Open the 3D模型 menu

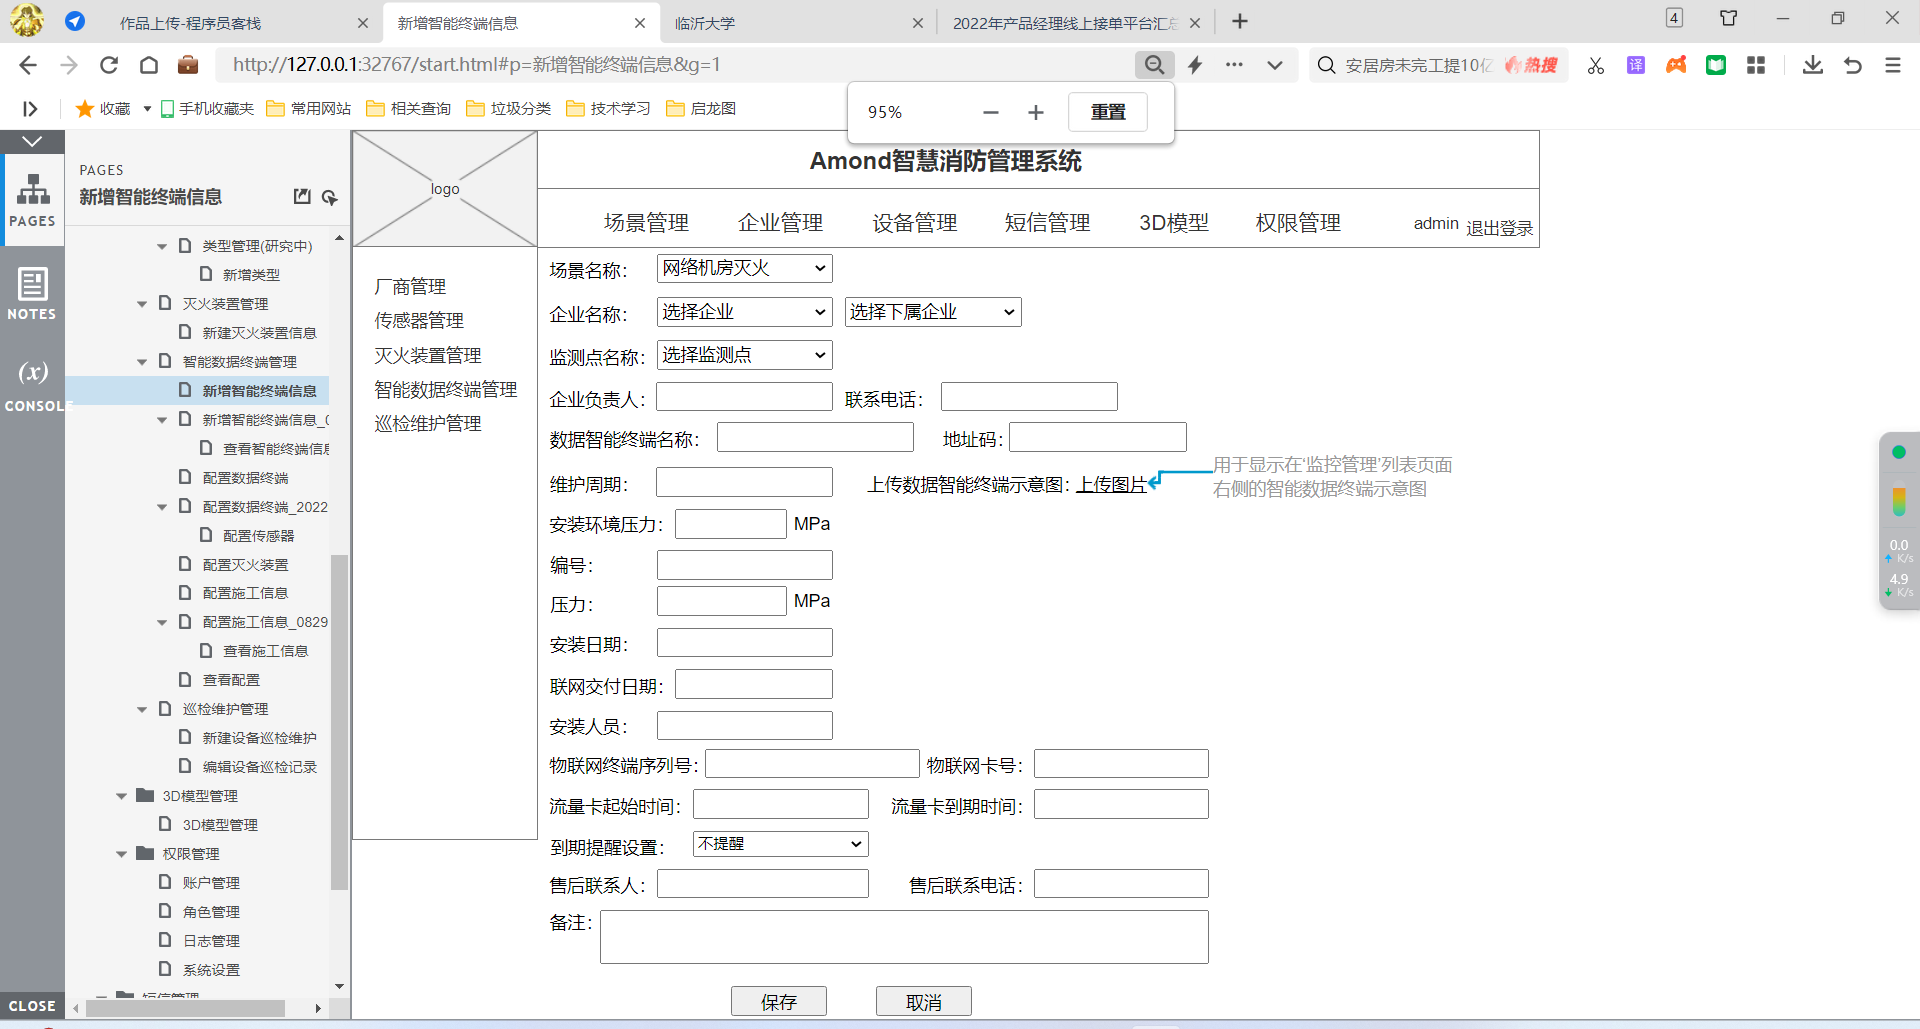pyautogui.click(x=1174, y=223)
